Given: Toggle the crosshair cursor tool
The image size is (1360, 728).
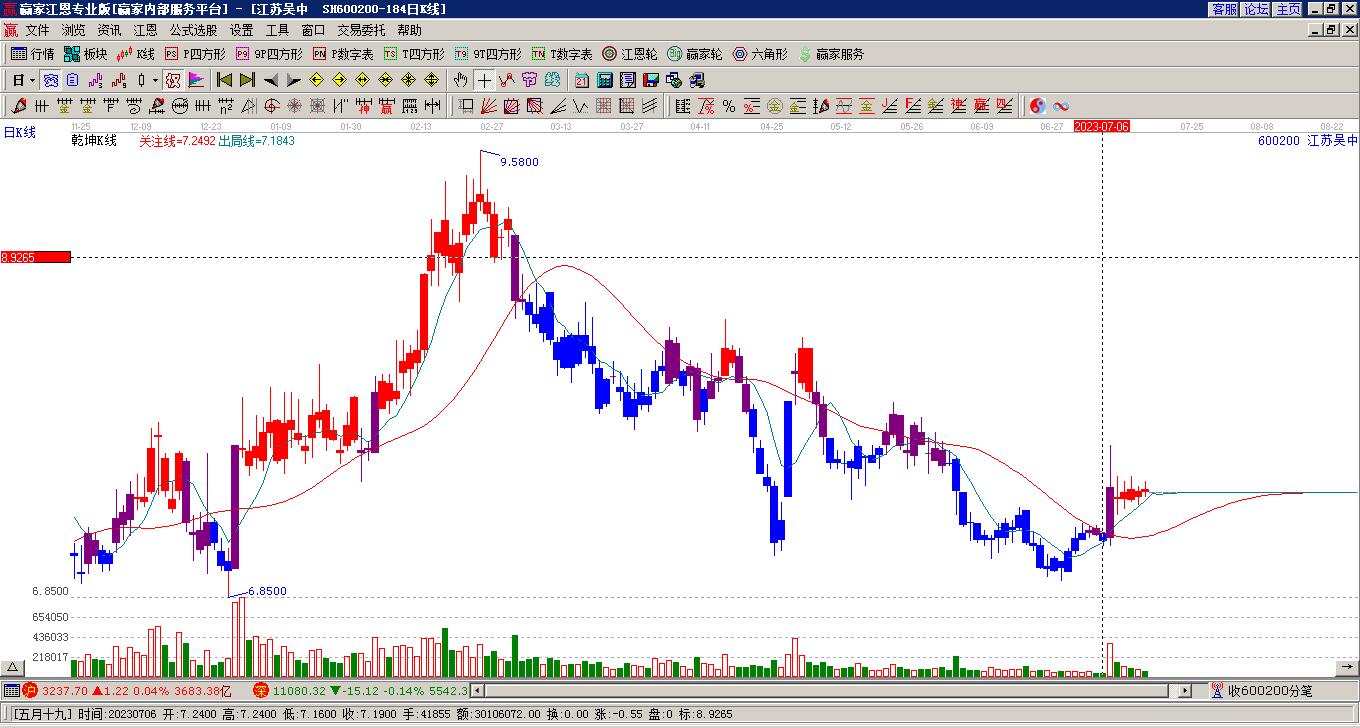Looking at the screenshot, I should pos(484,80).
